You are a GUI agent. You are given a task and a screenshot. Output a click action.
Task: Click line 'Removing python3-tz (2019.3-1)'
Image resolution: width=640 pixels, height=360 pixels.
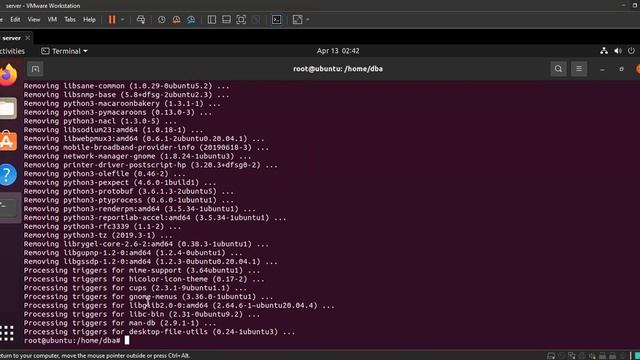pos(98,236)
